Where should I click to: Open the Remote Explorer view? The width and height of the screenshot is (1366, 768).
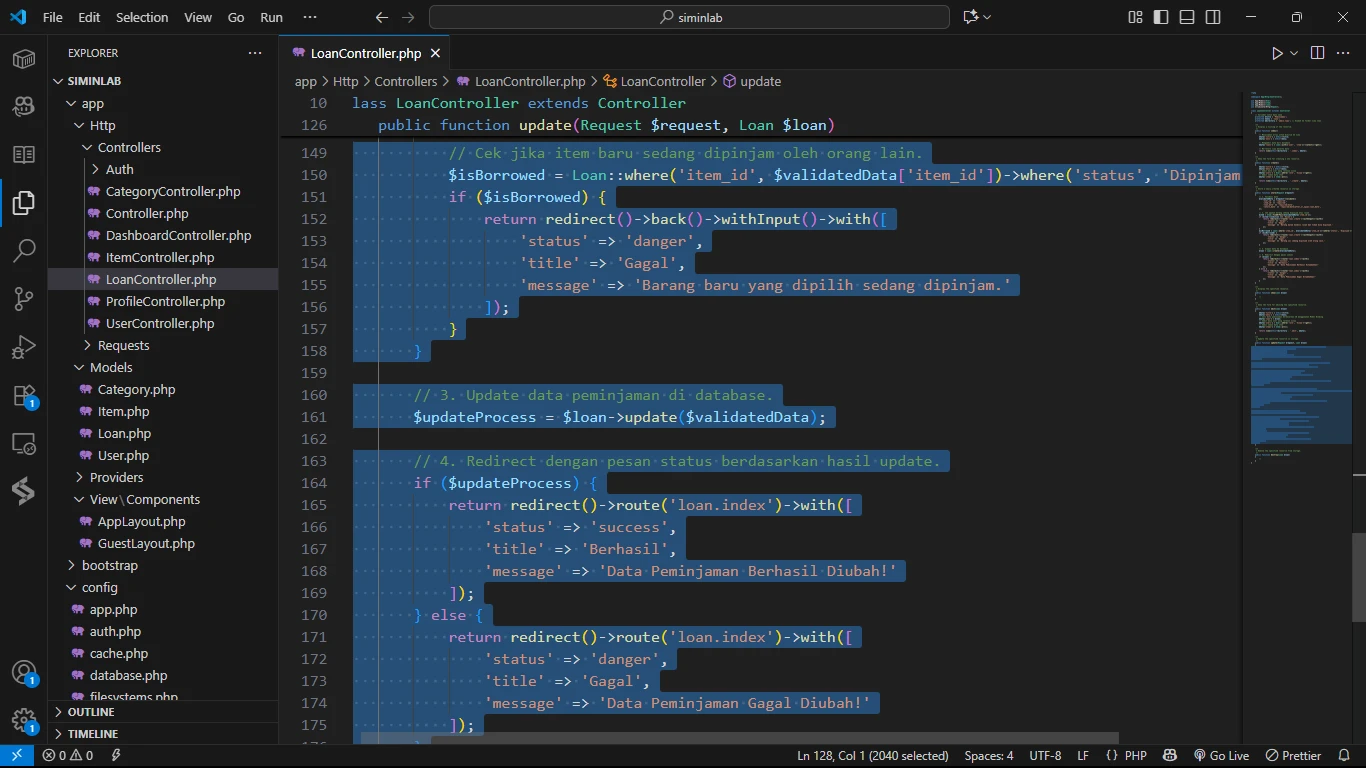24,443
